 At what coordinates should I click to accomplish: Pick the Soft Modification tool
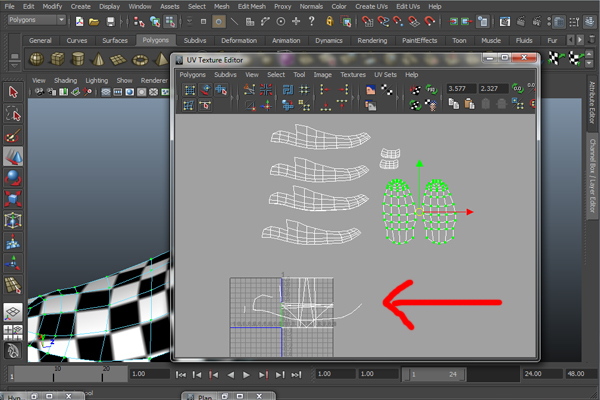13,242
